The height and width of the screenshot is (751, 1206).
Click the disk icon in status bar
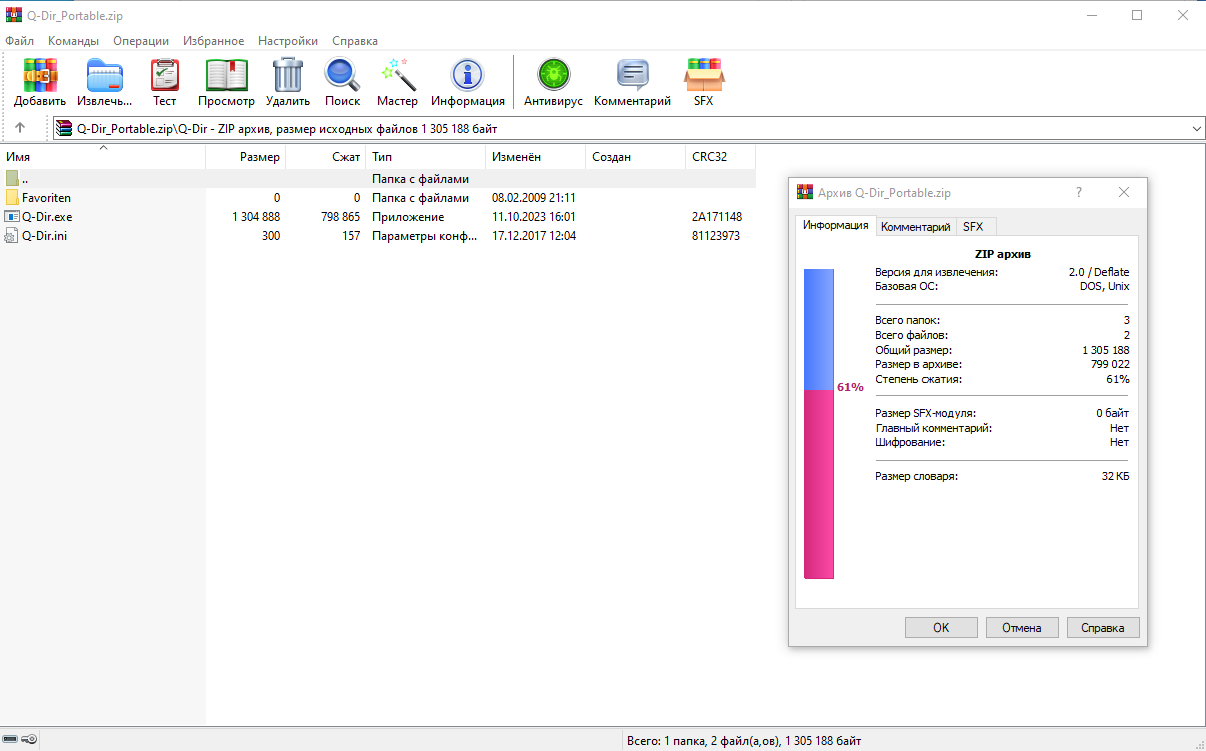[x=10, y=740]
